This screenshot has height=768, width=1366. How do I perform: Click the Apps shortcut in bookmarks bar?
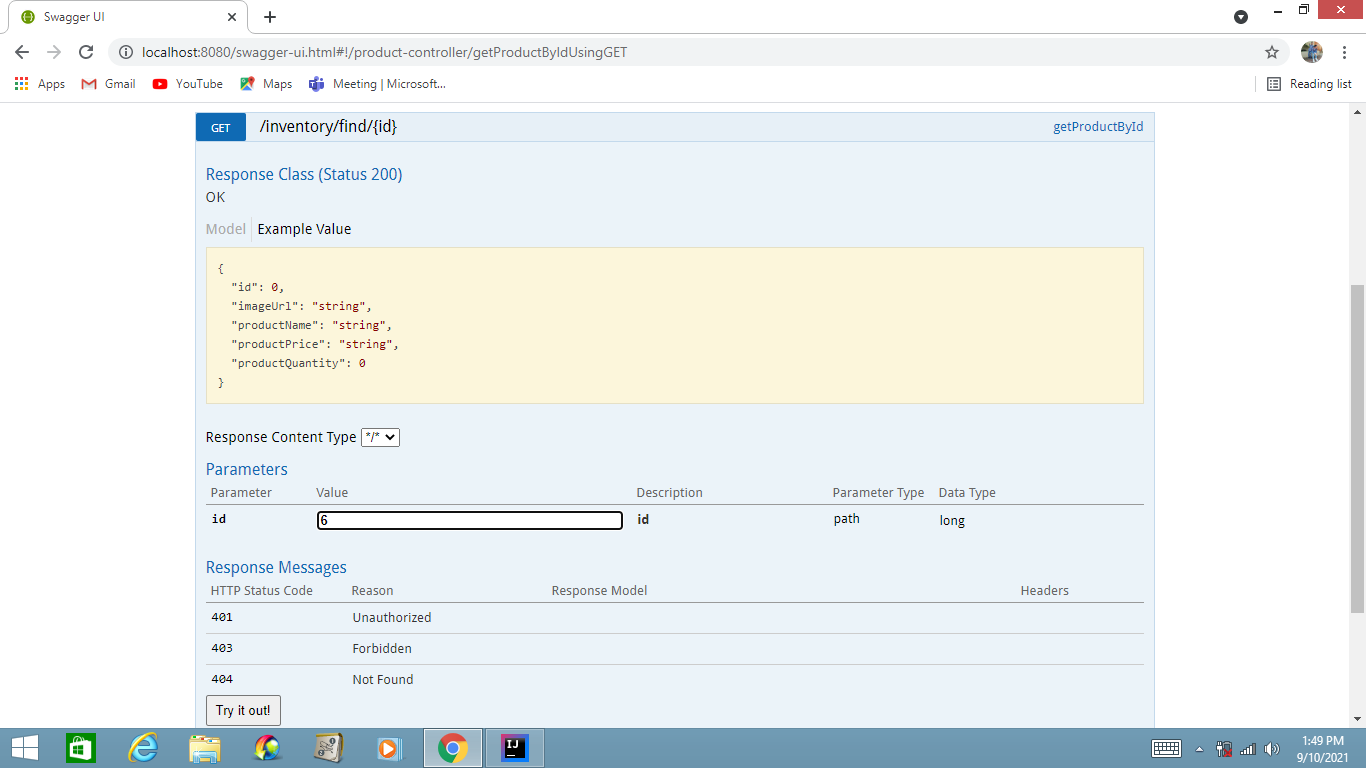pos(40,84)
